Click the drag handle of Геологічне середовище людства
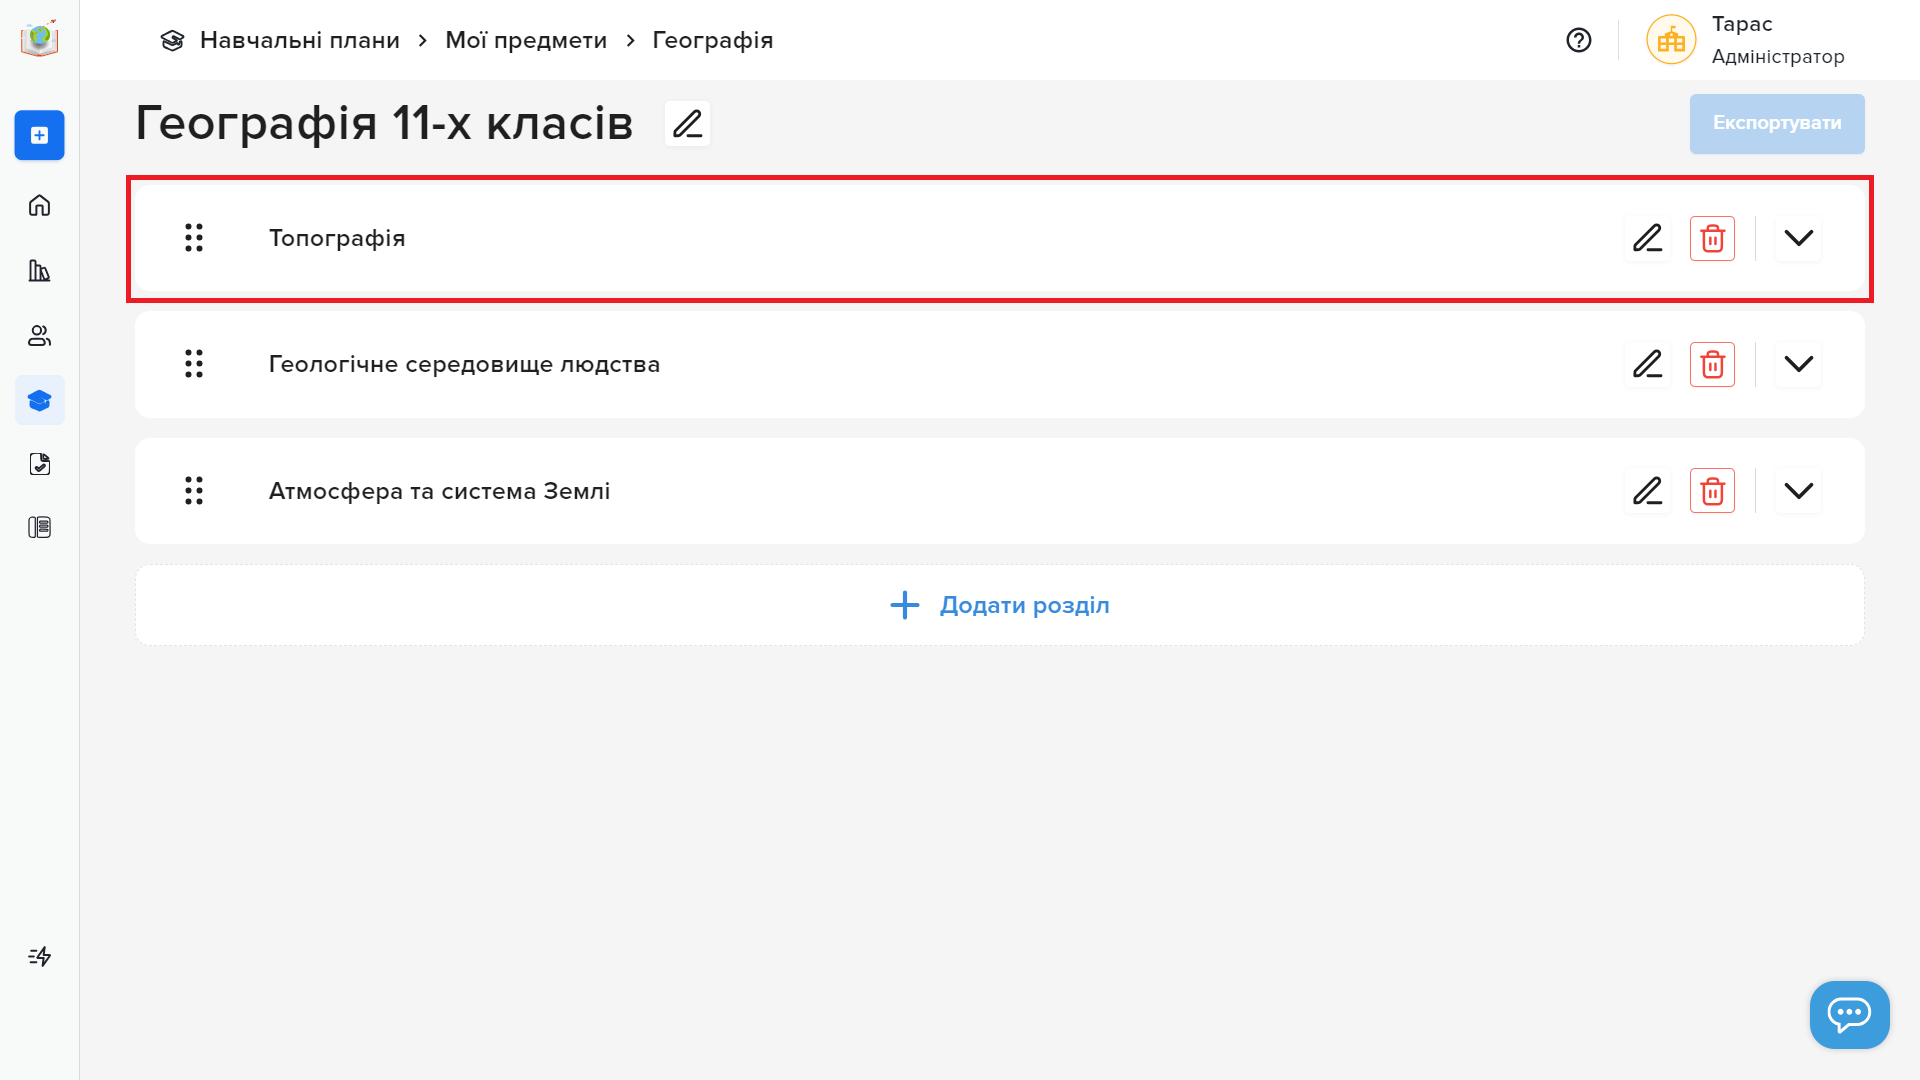The height and width of the screenshot is (1080, 1920). point(194,364)
